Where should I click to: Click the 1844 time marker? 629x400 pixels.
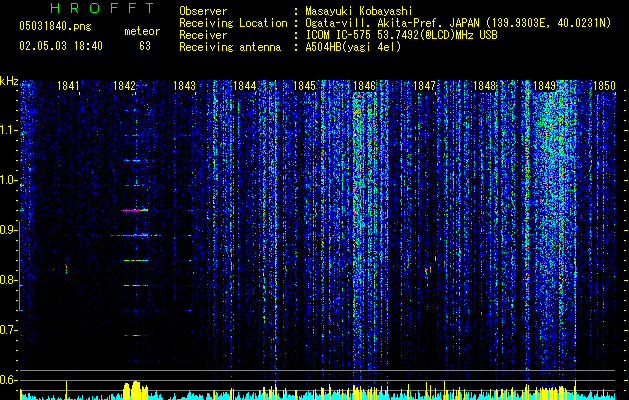click(x=244, y=85)
